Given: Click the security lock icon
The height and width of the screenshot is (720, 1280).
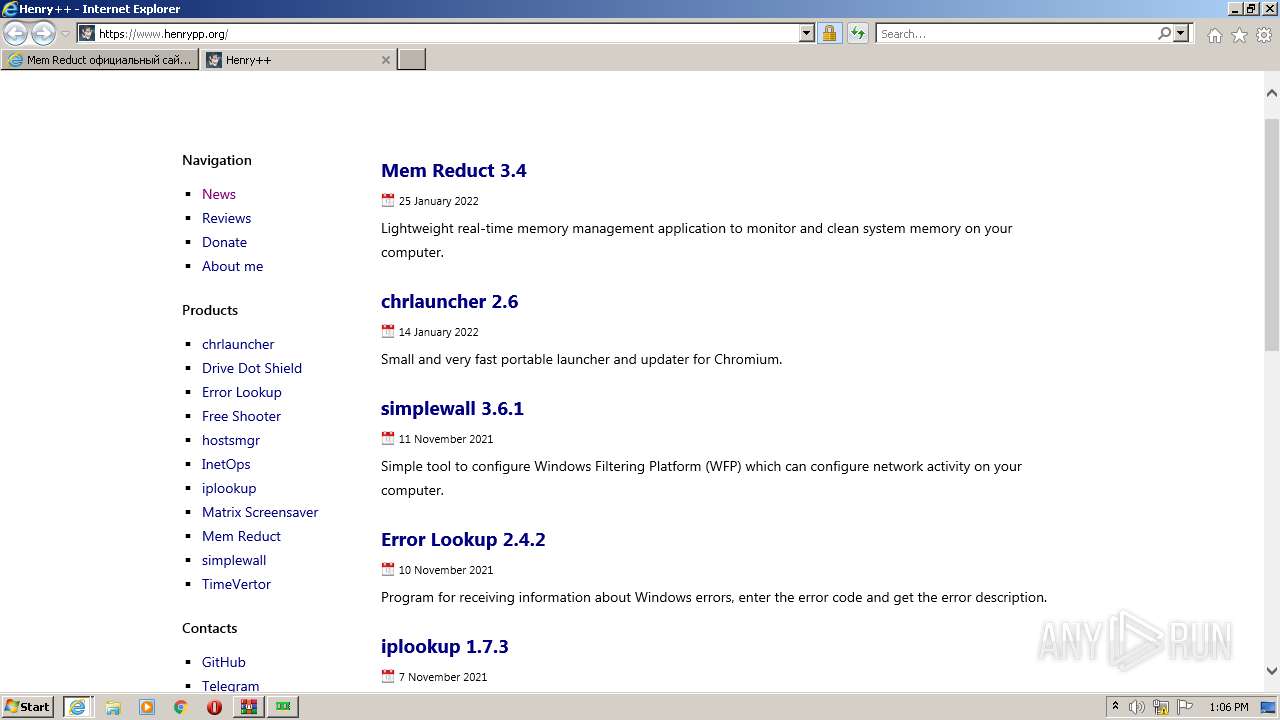Looking at the screenshot, I should 829,33.
